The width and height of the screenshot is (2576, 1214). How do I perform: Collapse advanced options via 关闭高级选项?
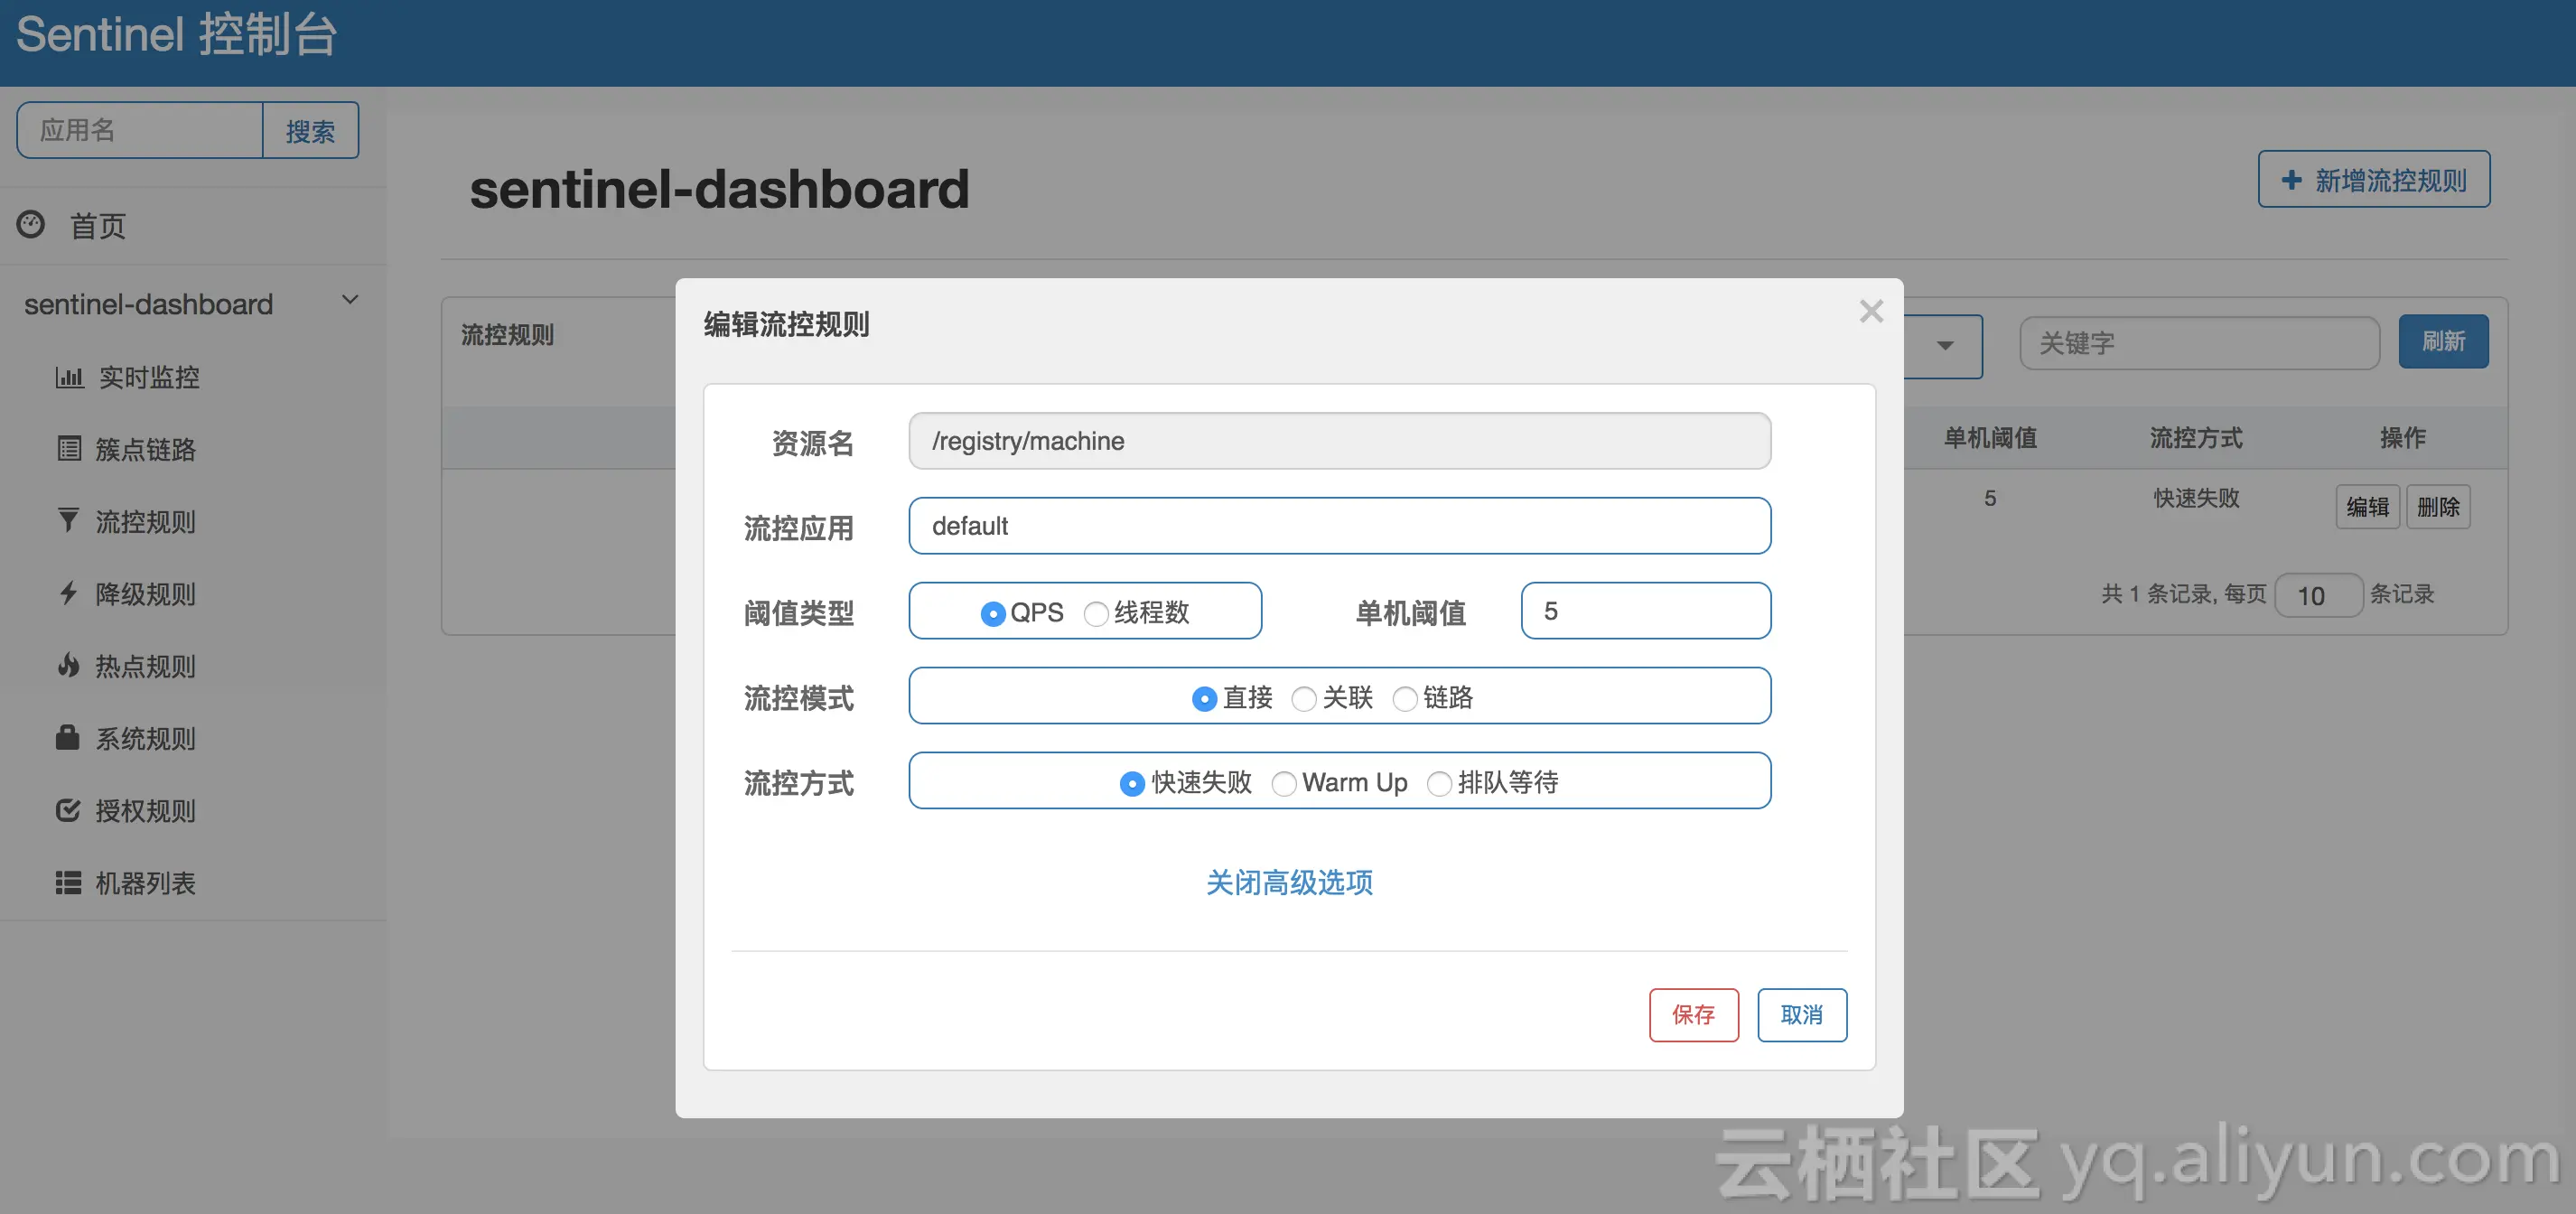coord(1289,882)
